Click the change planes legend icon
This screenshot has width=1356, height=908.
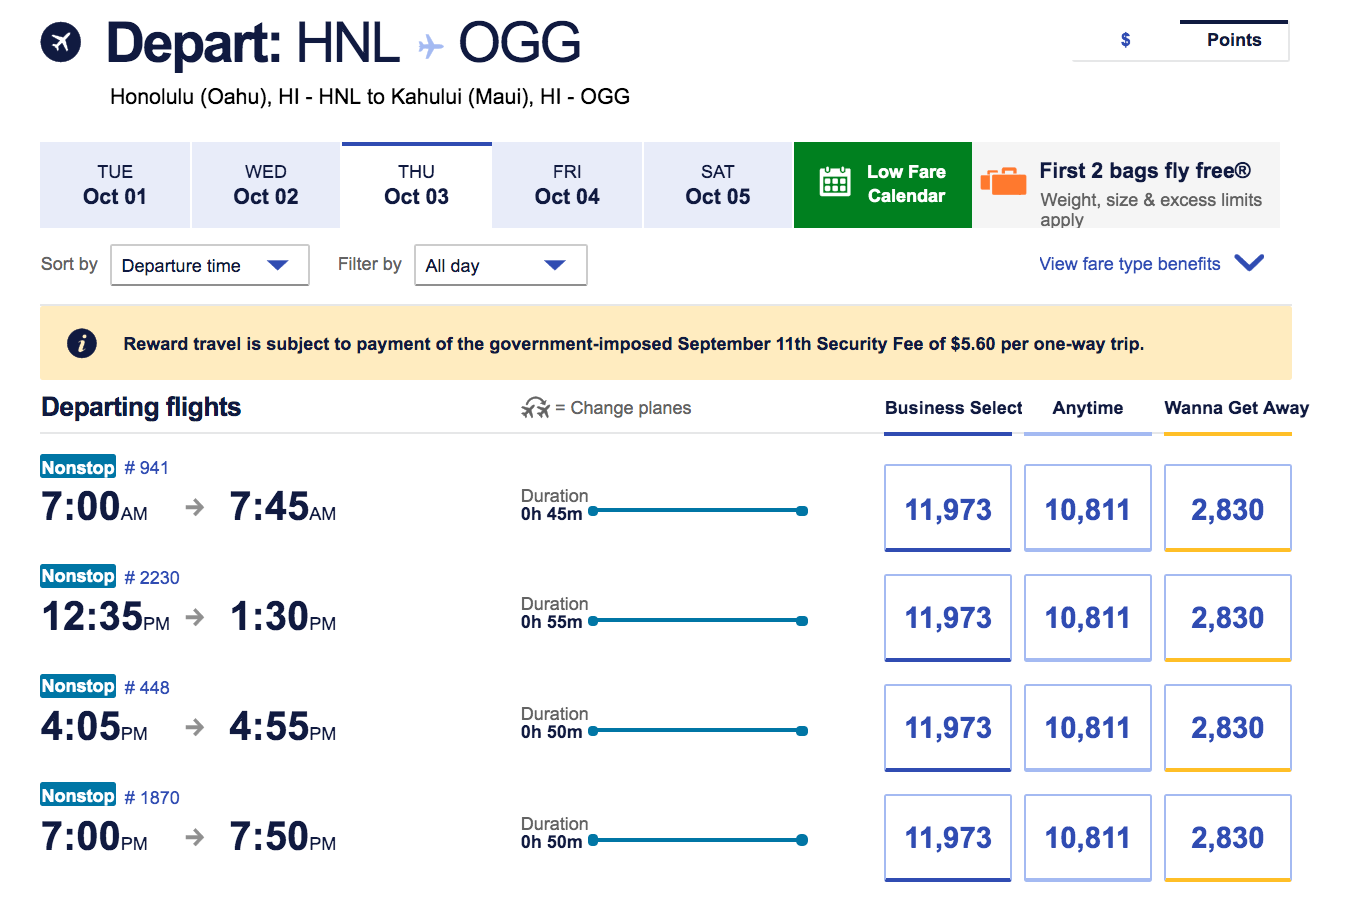coord(536,407)
